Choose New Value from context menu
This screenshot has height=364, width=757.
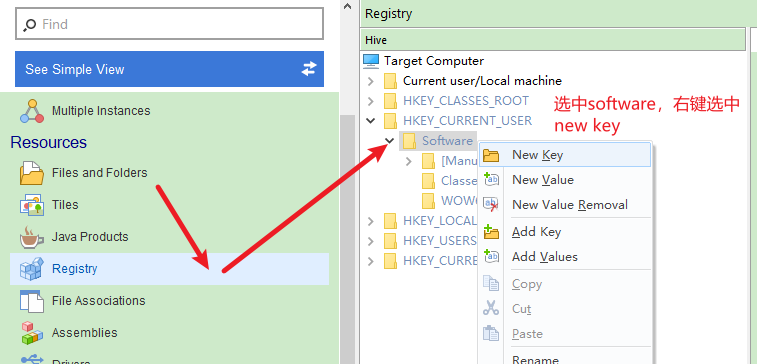pyautogui.click(x=565, y=180)
